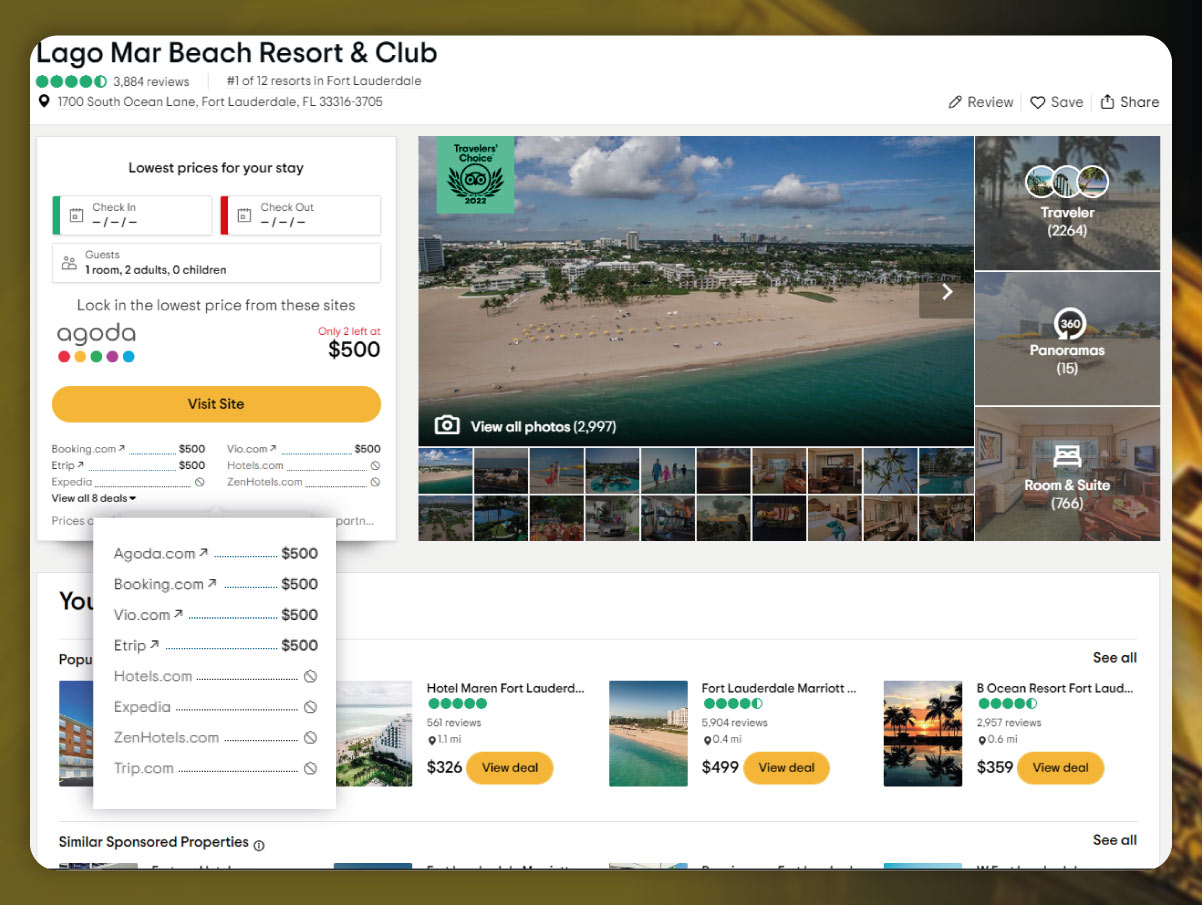Click the "5,904 reviews" count
Viewport: 1202px width, 905px height.
pos(735,722)
